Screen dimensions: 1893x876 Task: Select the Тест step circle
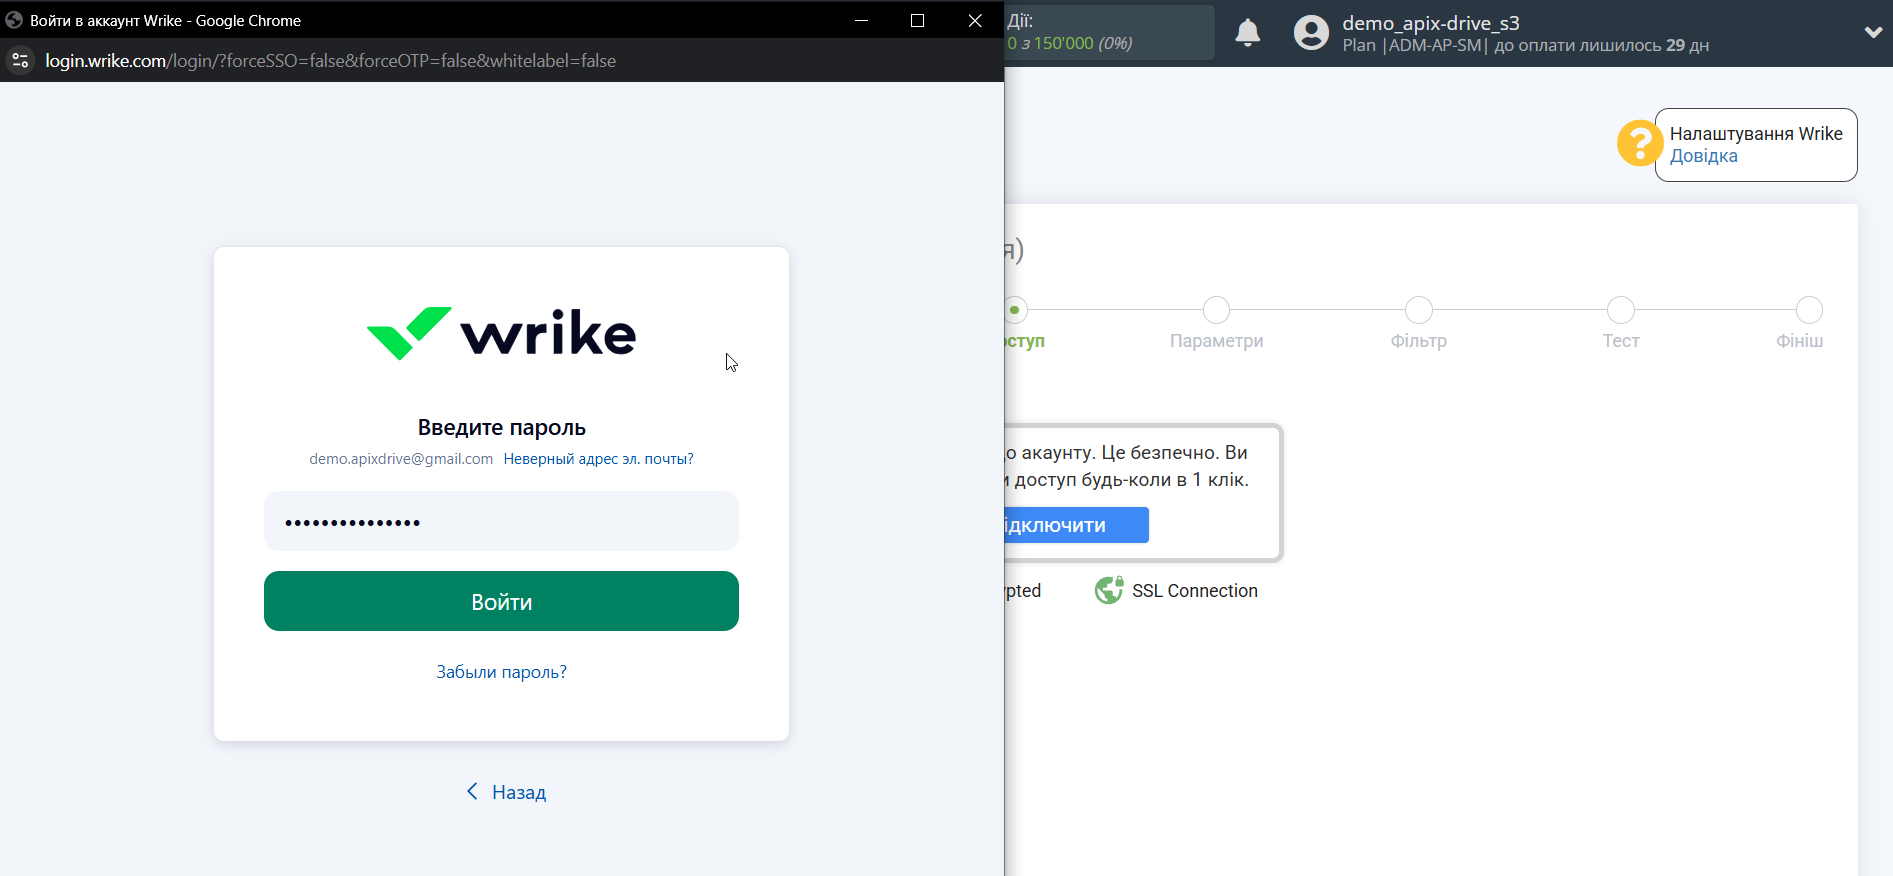tap(1620, 310)
